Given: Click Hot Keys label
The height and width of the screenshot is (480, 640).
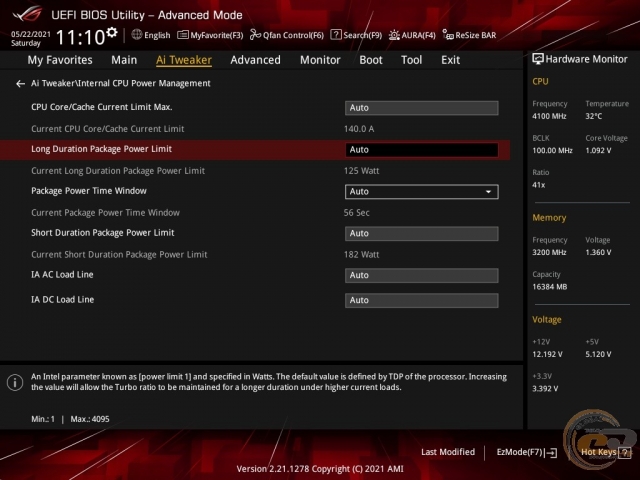Looking at the screenshot, I should click(599, 452).
